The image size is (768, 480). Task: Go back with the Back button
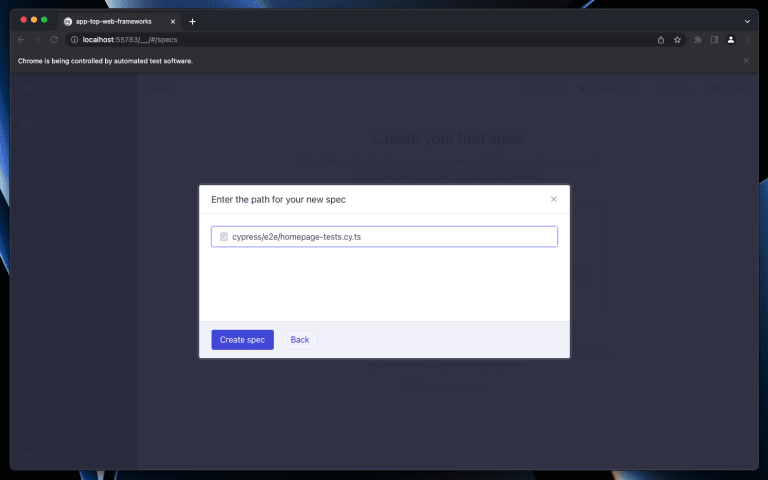pyautogui.click(x=300, y=339)
